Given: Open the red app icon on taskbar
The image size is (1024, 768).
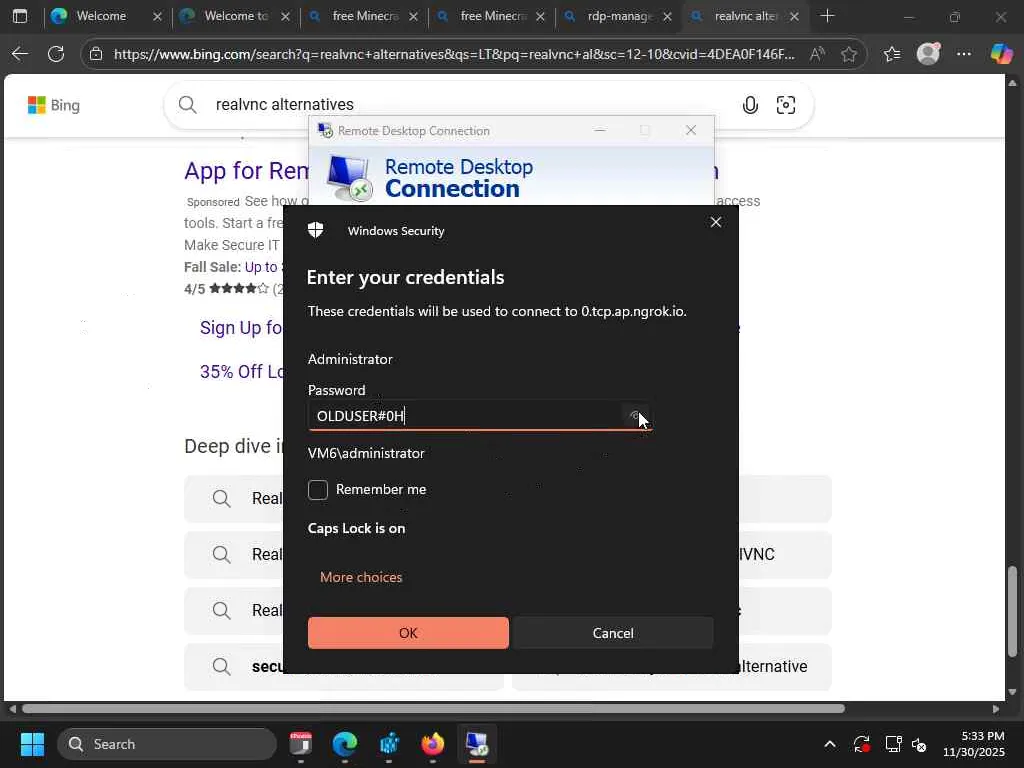Looking at the screenshot, I should [300, 744].
